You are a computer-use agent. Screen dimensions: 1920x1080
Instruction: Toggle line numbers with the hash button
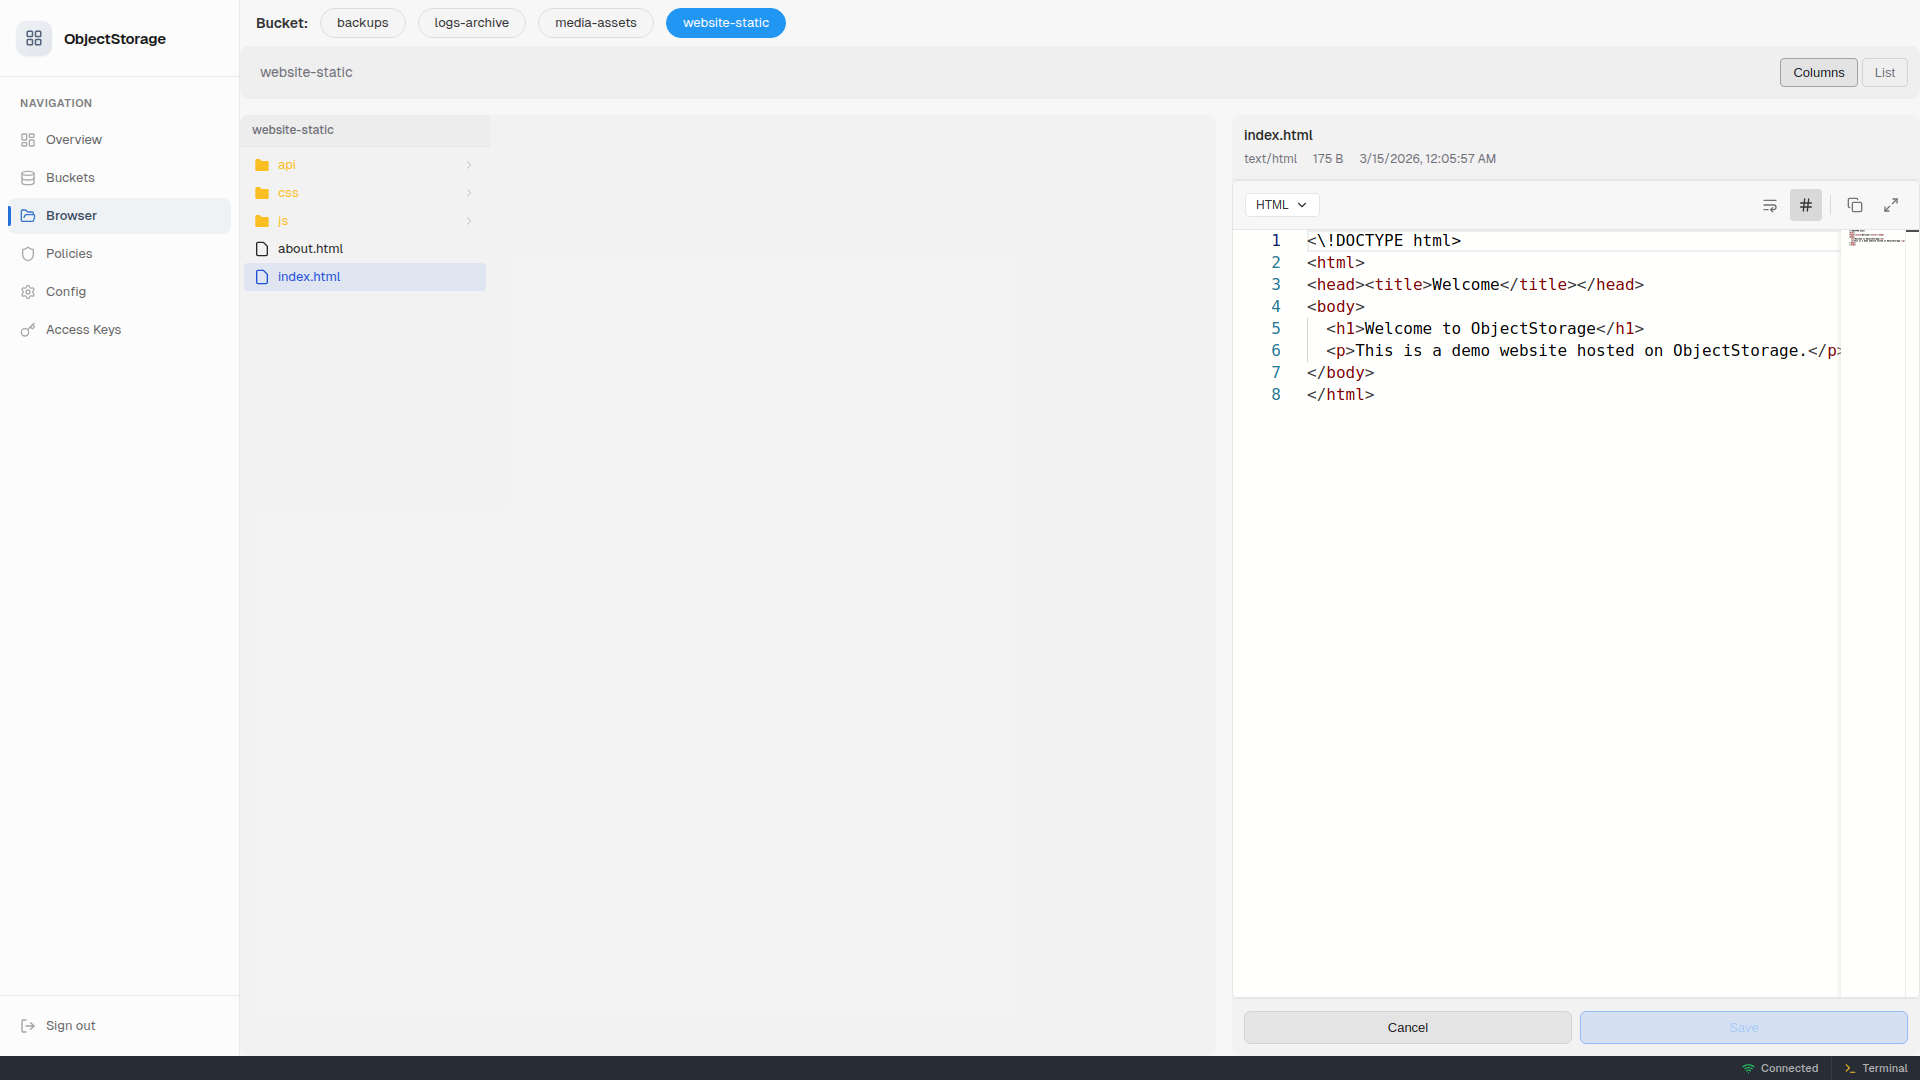[1805, 205]
